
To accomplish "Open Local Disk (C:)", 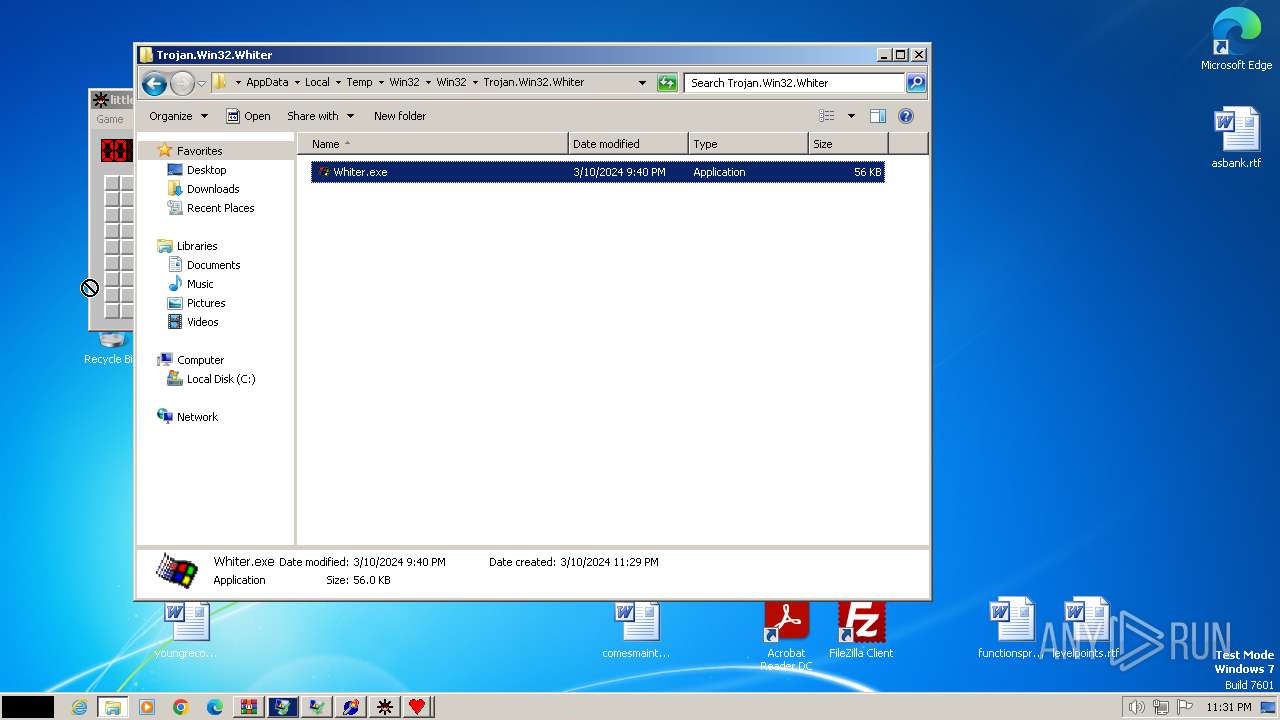I will coord(220,379).
